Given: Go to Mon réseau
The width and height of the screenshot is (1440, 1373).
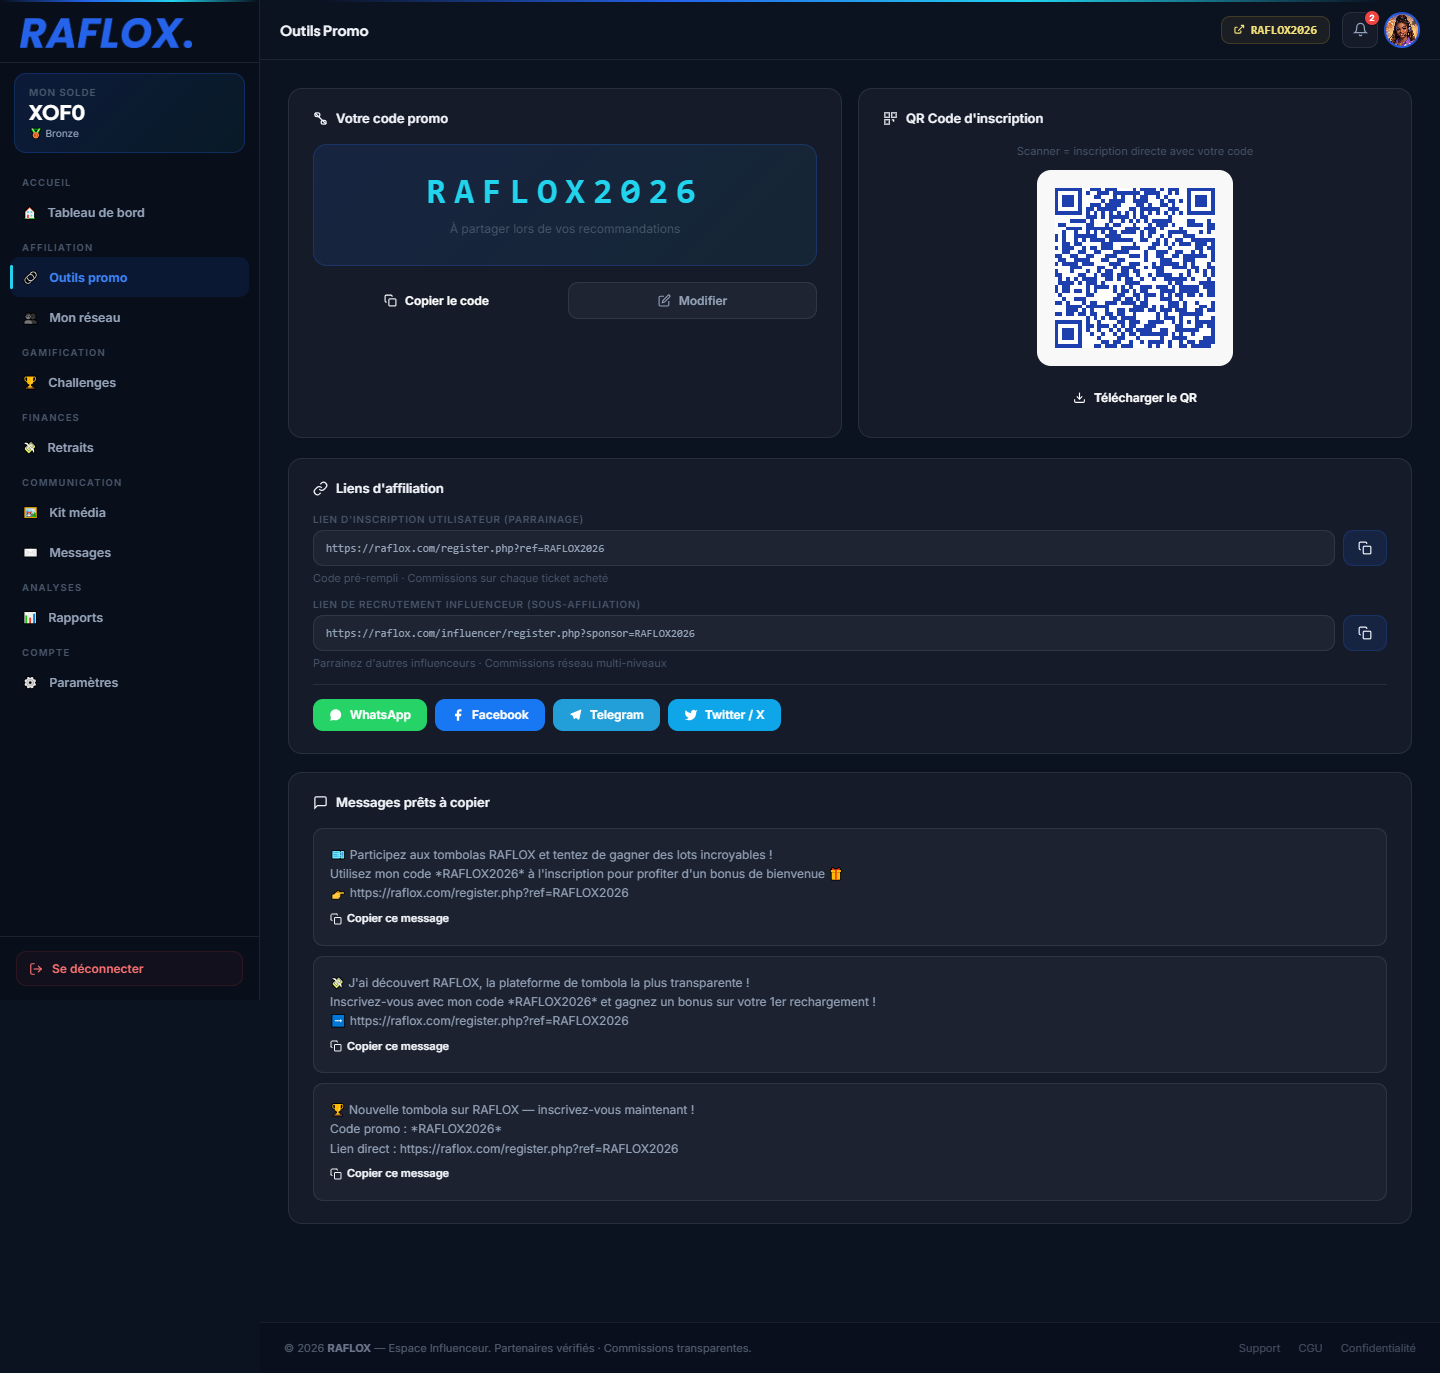Looking at the screenshot, I should coord(129,318).
